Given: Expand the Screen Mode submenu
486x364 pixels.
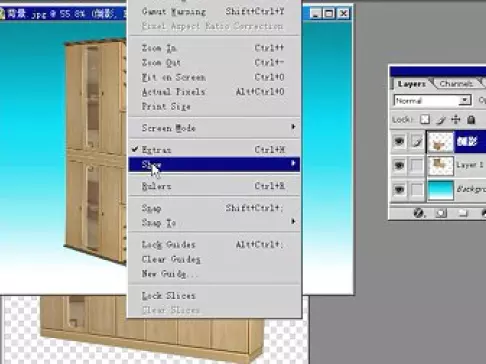Looking at the screenshot, I should point(214,128).
